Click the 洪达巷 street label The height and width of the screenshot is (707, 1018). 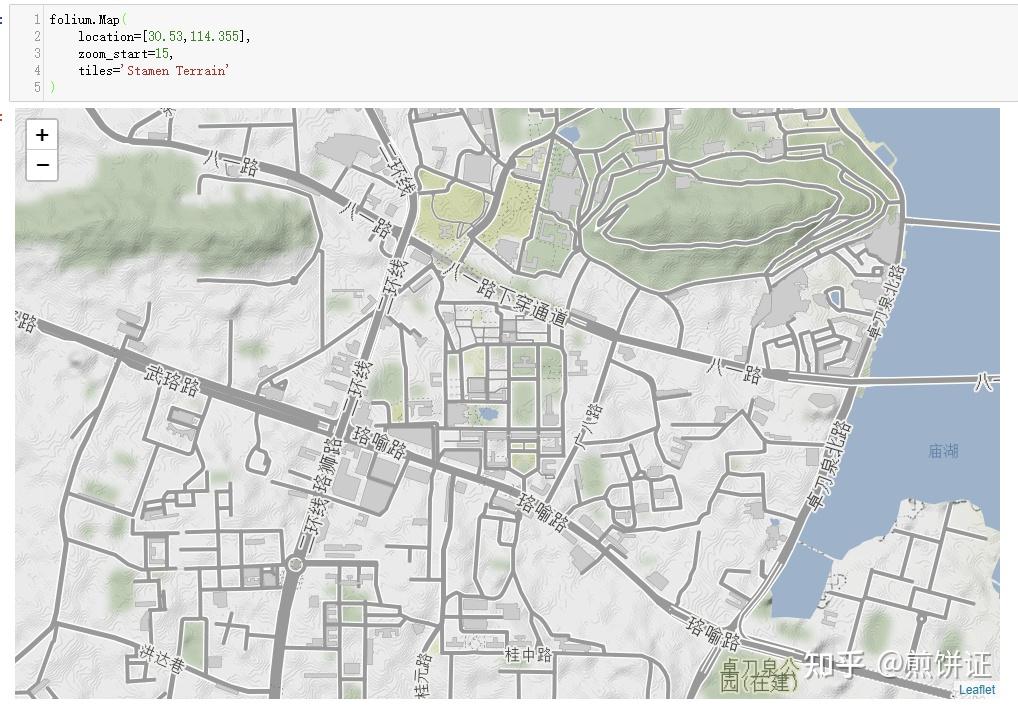click(x=162, y=660)
